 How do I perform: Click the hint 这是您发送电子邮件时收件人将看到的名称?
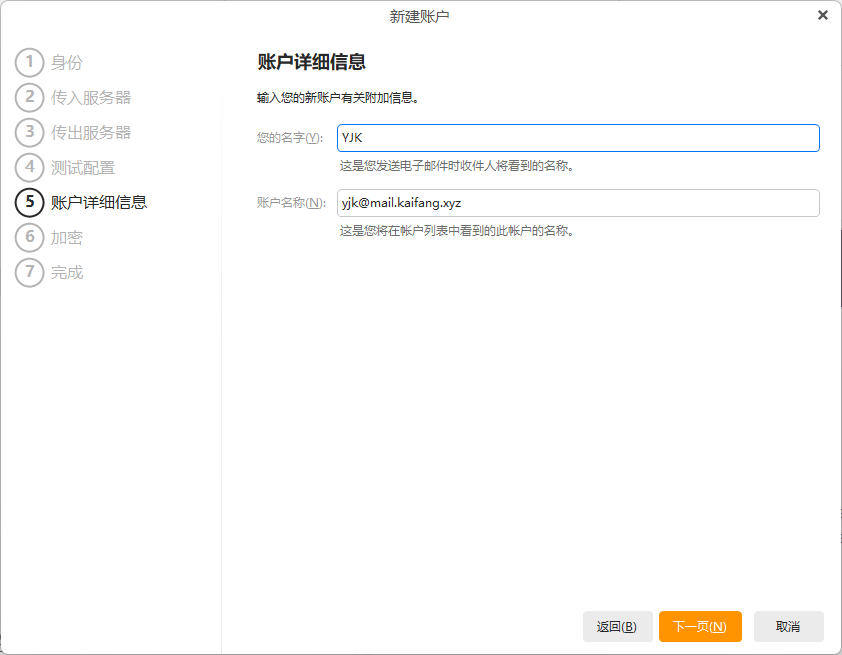[456, 166]
